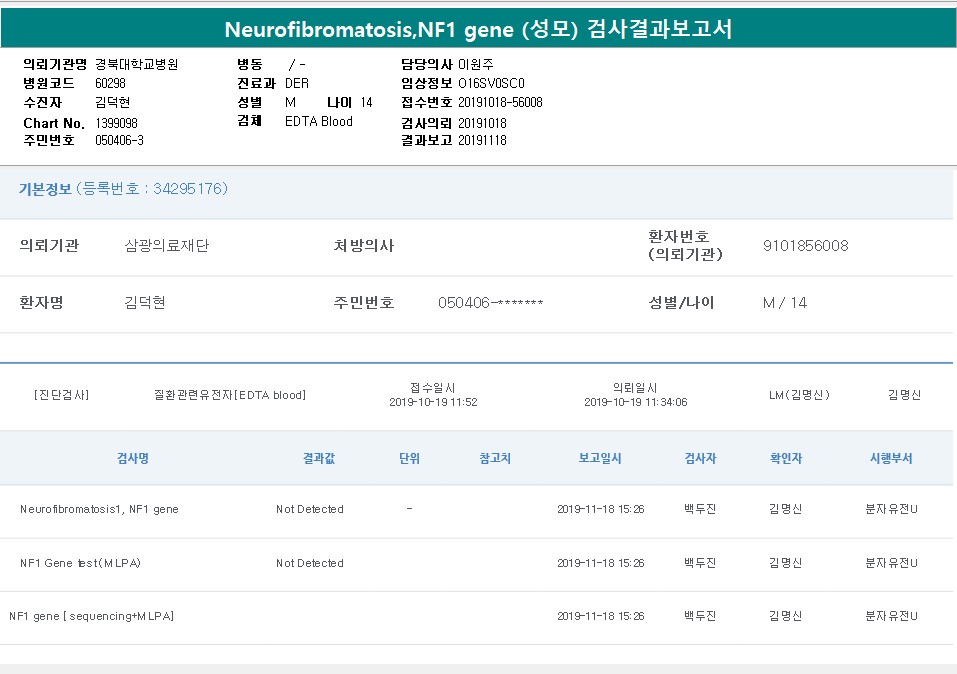Image resolution: width=957 pixels, height=674 pixels.
Task: Select the 보고일시 column header
Action: tap(600, 458)
